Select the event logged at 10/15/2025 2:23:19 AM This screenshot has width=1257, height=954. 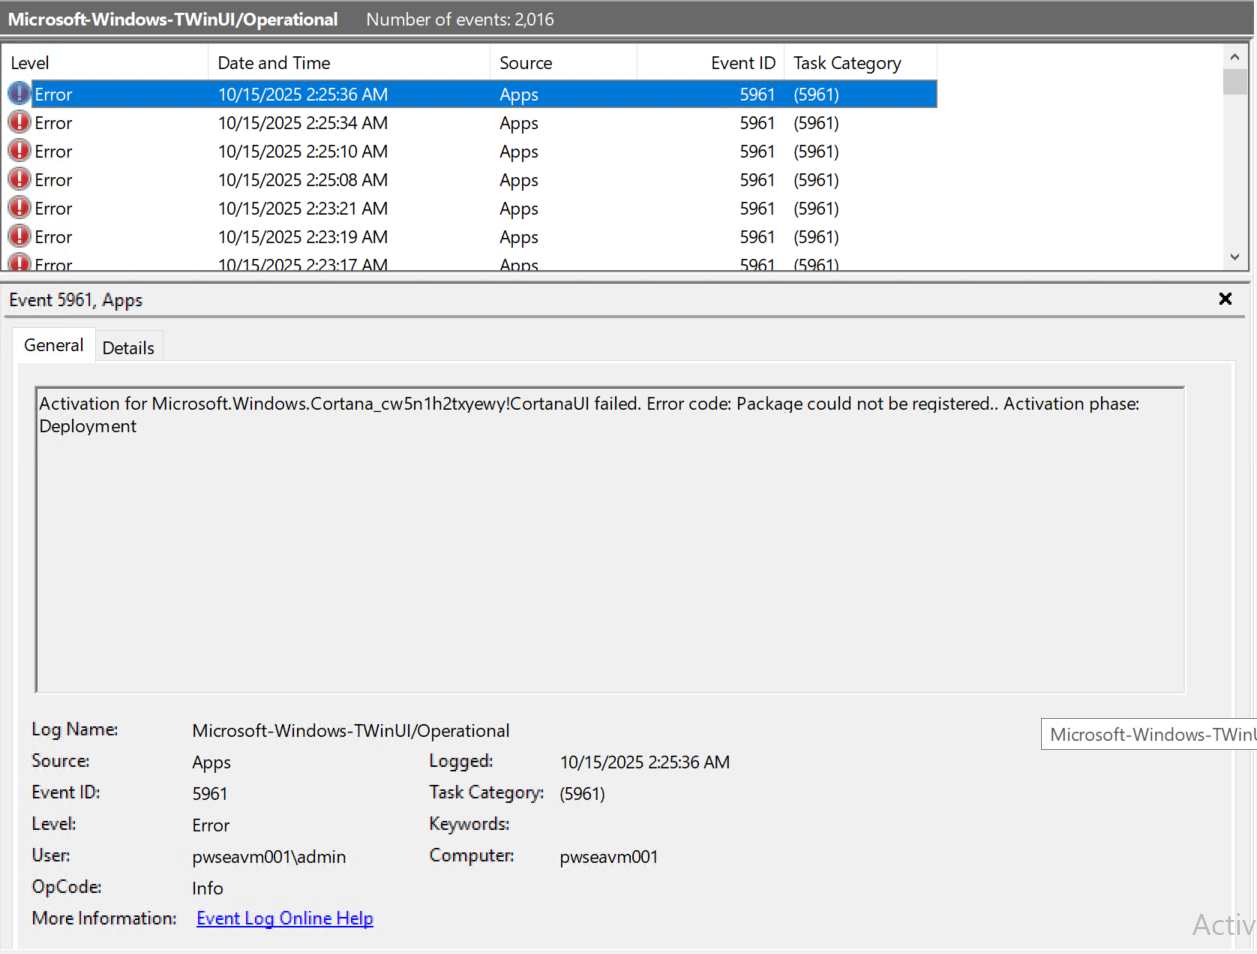coord(470,237)
